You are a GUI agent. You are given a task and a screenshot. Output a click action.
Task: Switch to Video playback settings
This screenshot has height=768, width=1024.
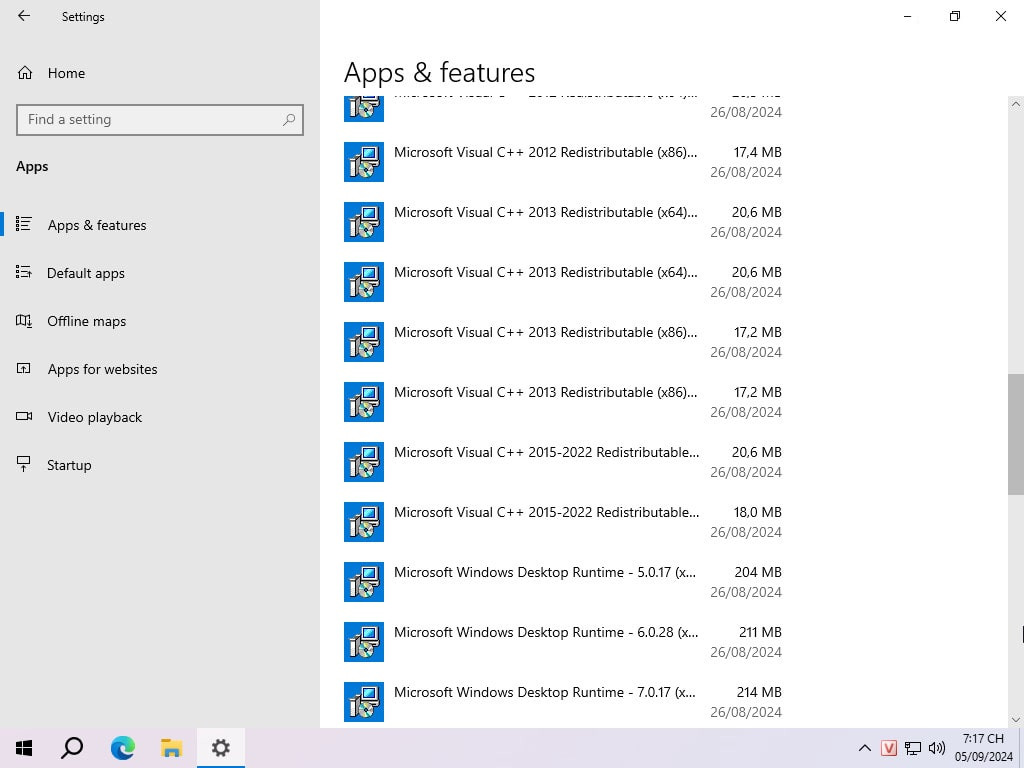click(94, 417)
